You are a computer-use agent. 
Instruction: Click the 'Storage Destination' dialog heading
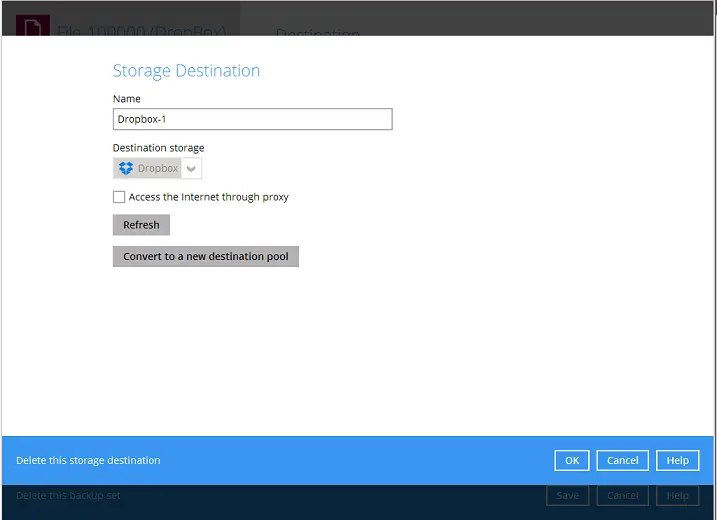click(186, 71)
